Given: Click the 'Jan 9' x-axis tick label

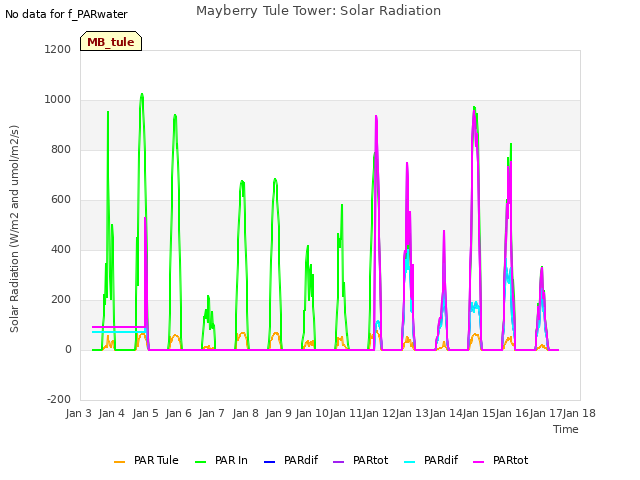Looking at the screenshot, I should (279, 413).
